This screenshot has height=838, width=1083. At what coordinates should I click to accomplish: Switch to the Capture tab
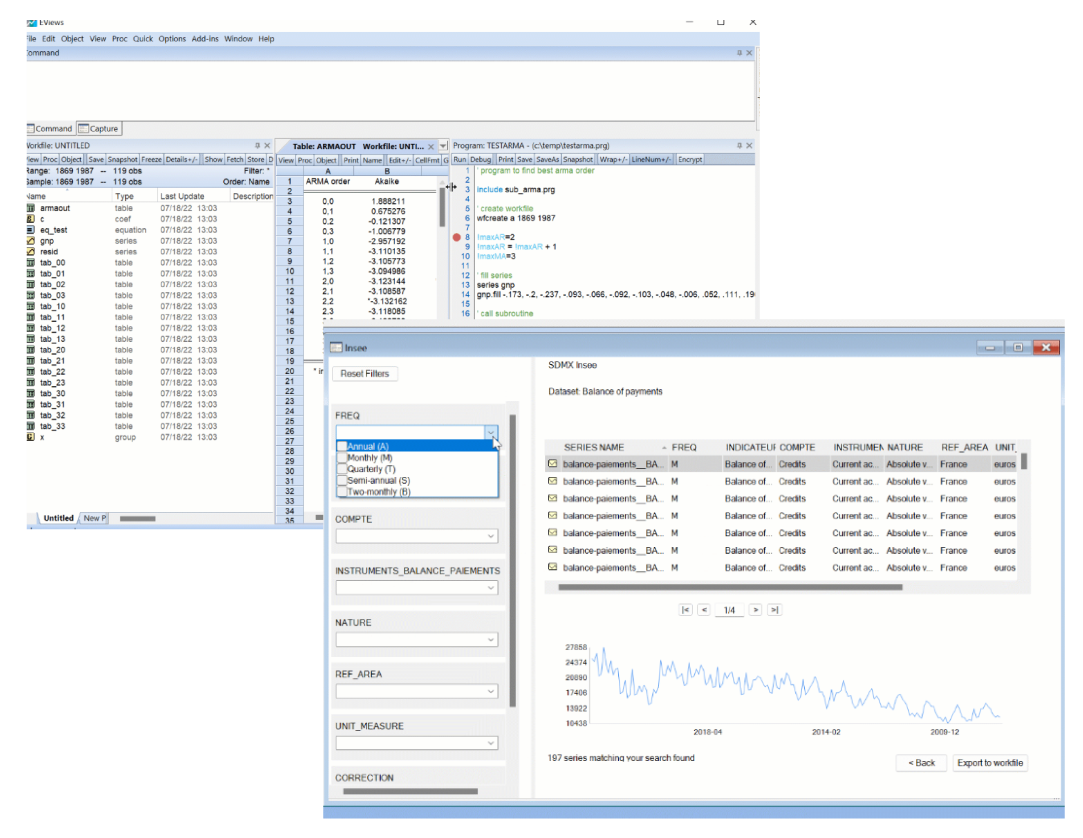pyautogui.click(x=99, y=128)
